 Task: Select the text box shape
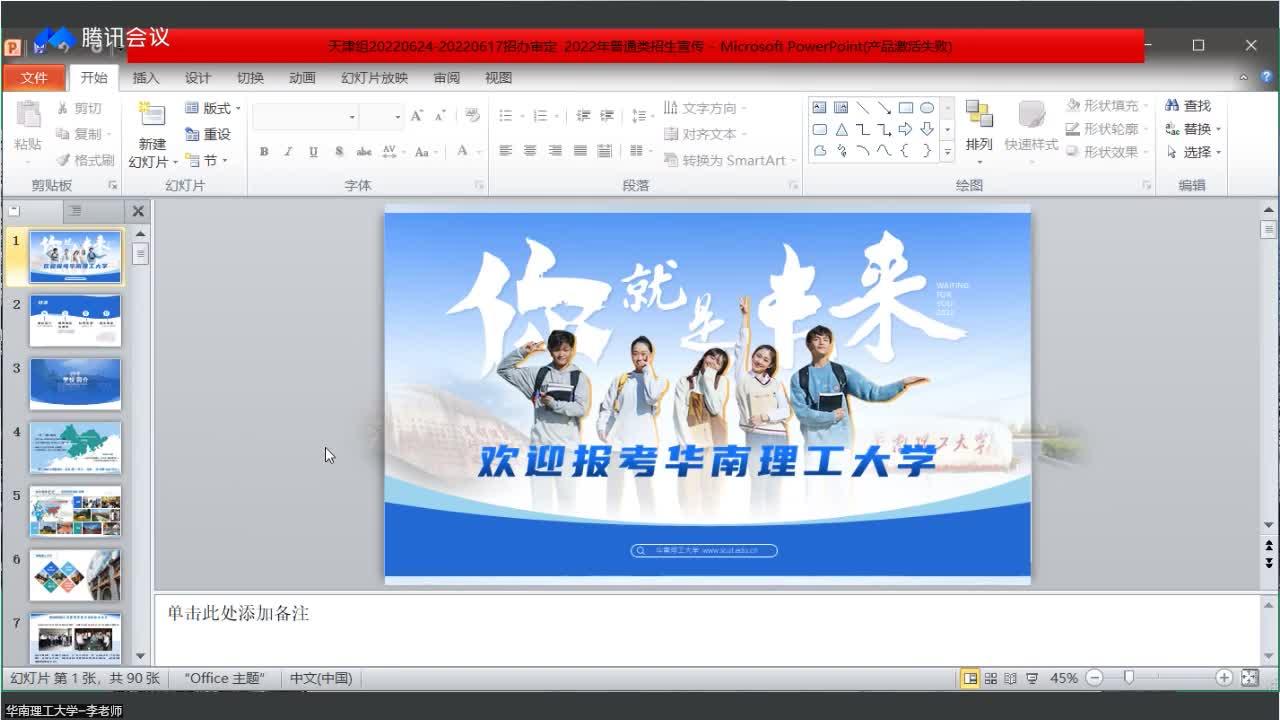coord(820,107)
